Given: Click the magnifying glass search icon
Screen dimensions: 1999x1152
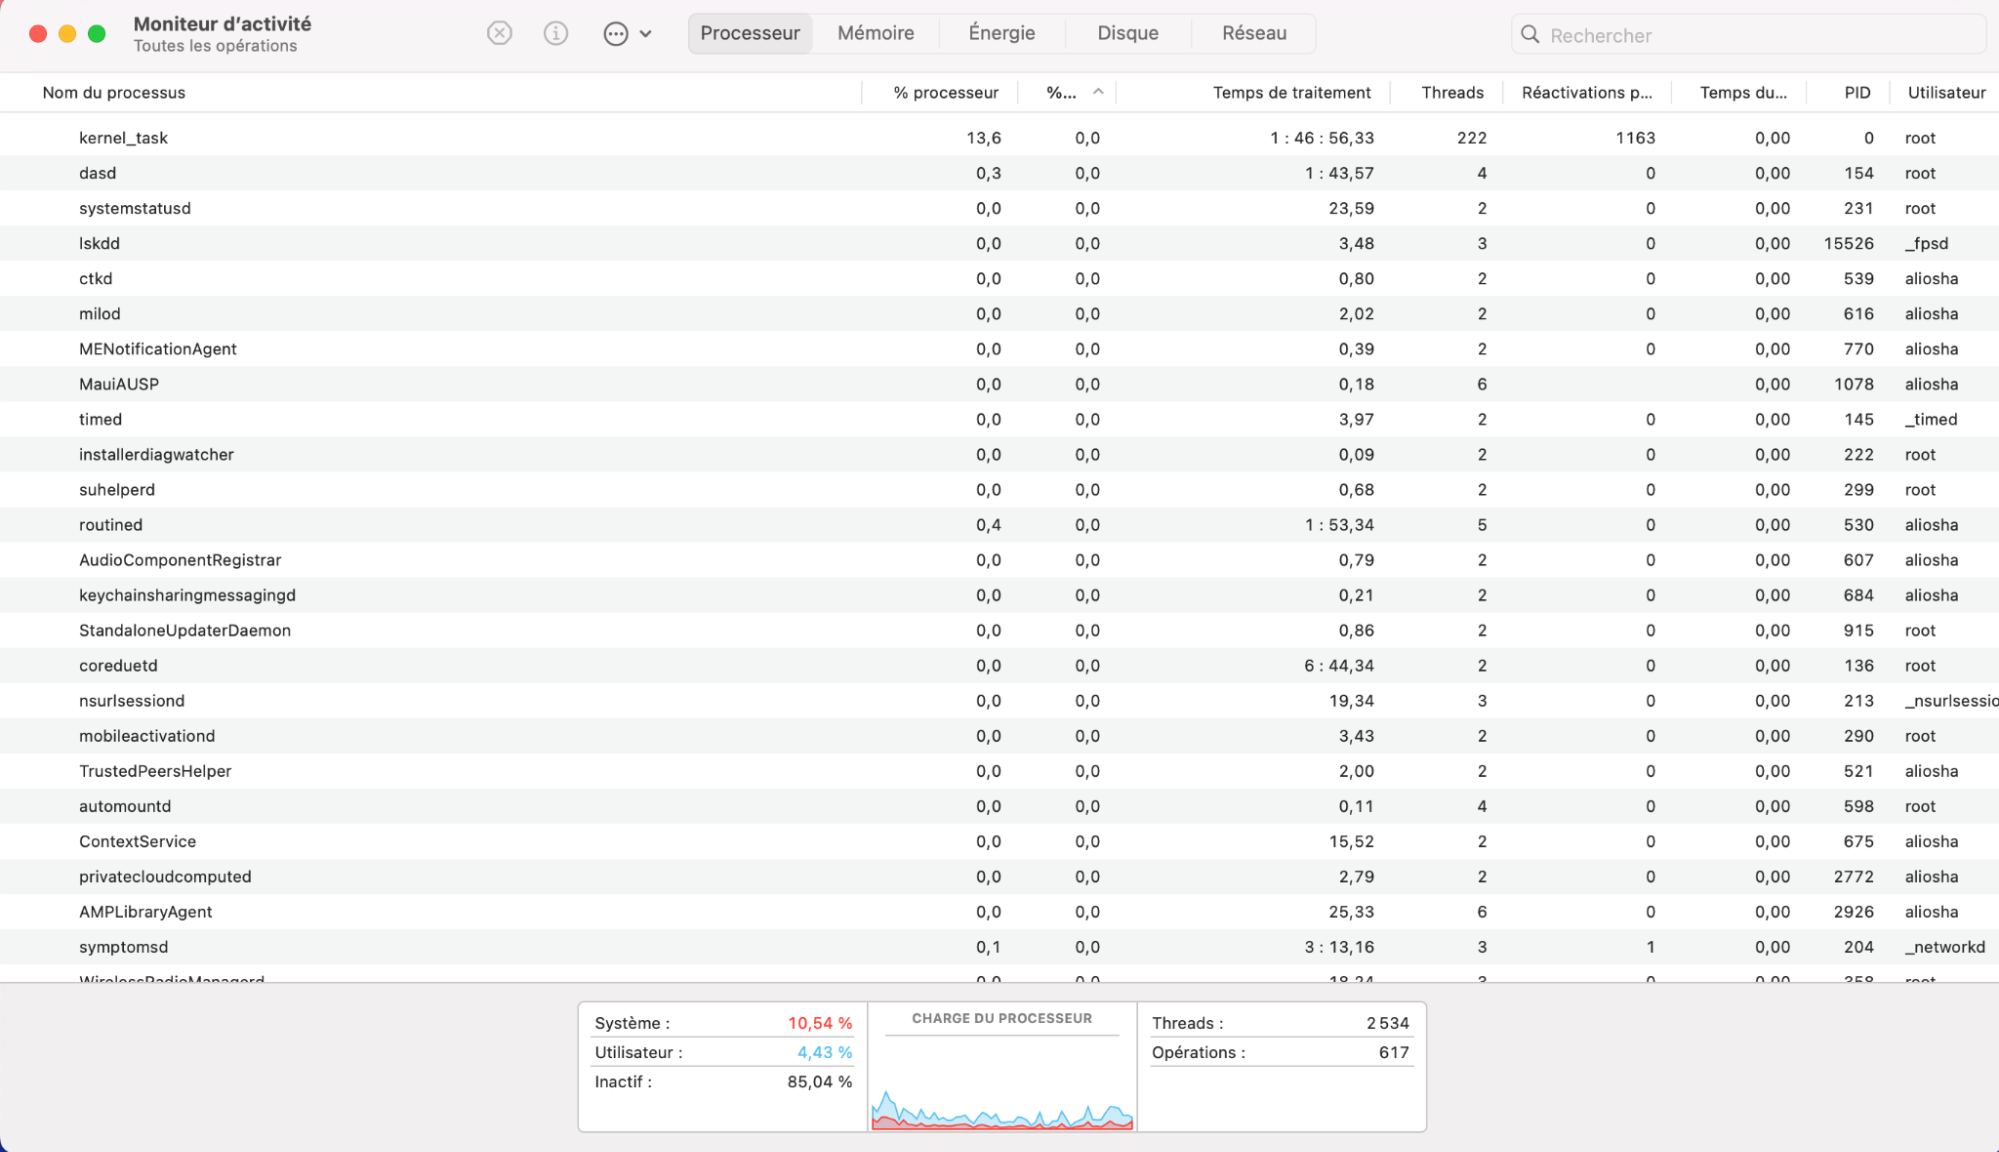Looking at the screenshot, I should click(1530, 35).
